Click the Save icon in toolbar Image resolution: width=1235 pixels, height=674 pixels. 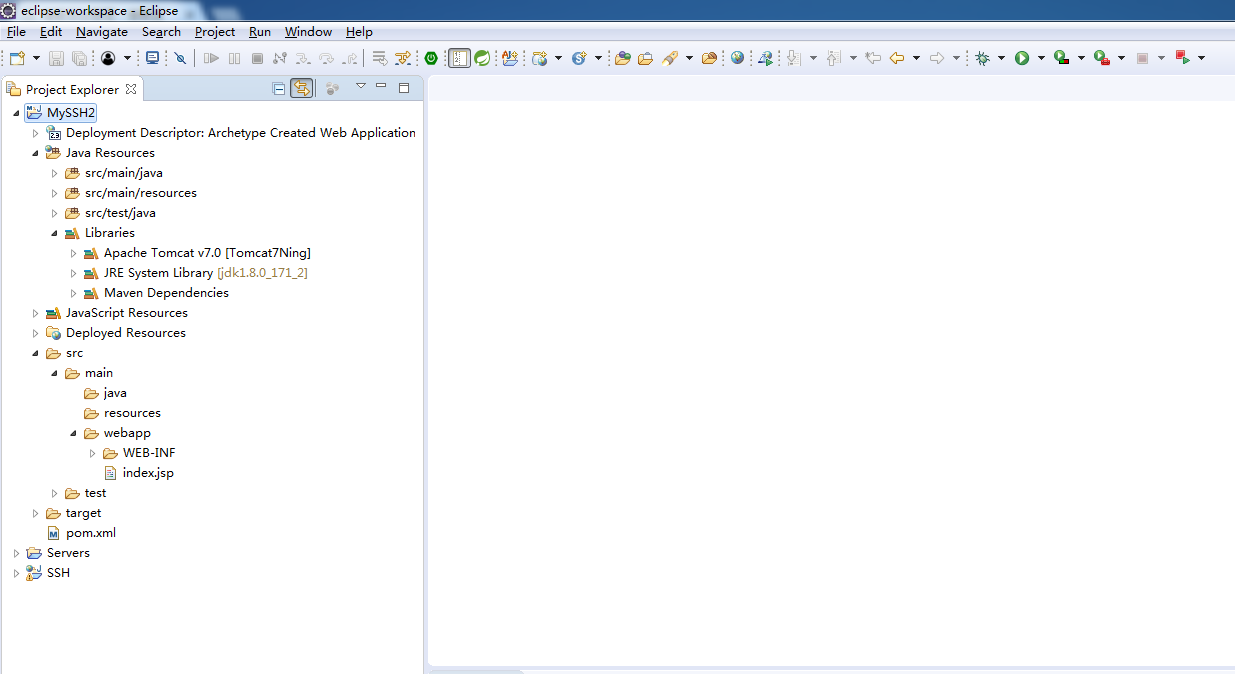pyautogui.click(x=56, y=58)
